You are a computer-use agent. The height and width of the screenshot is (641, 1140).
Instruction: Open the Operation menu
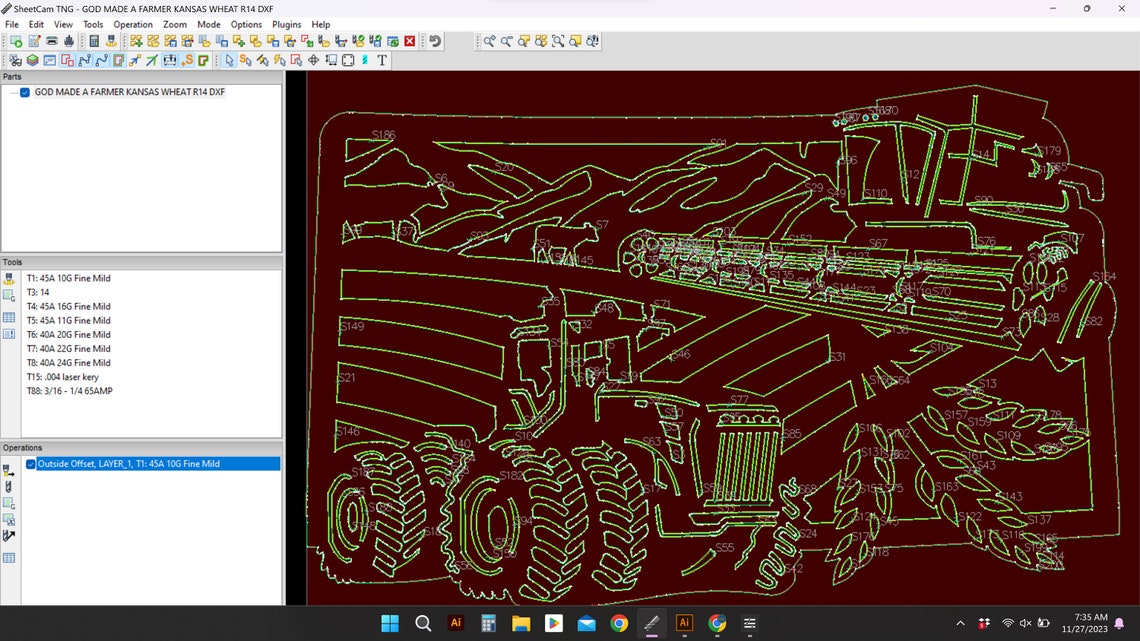click(132, 24)
